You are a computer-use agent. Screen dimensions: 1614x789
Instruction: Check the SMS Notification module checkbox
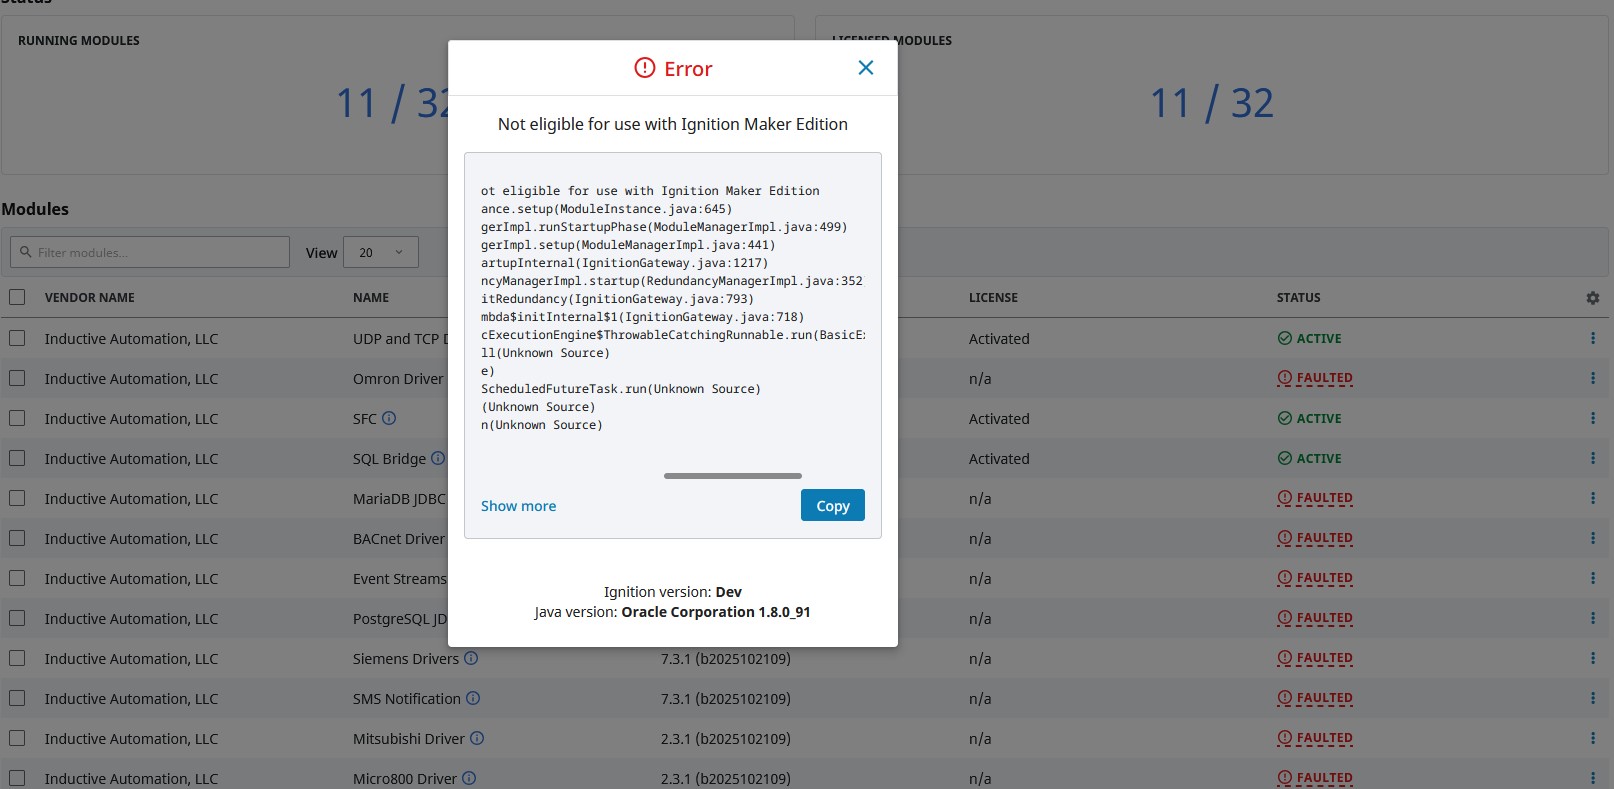click(17, 698)
